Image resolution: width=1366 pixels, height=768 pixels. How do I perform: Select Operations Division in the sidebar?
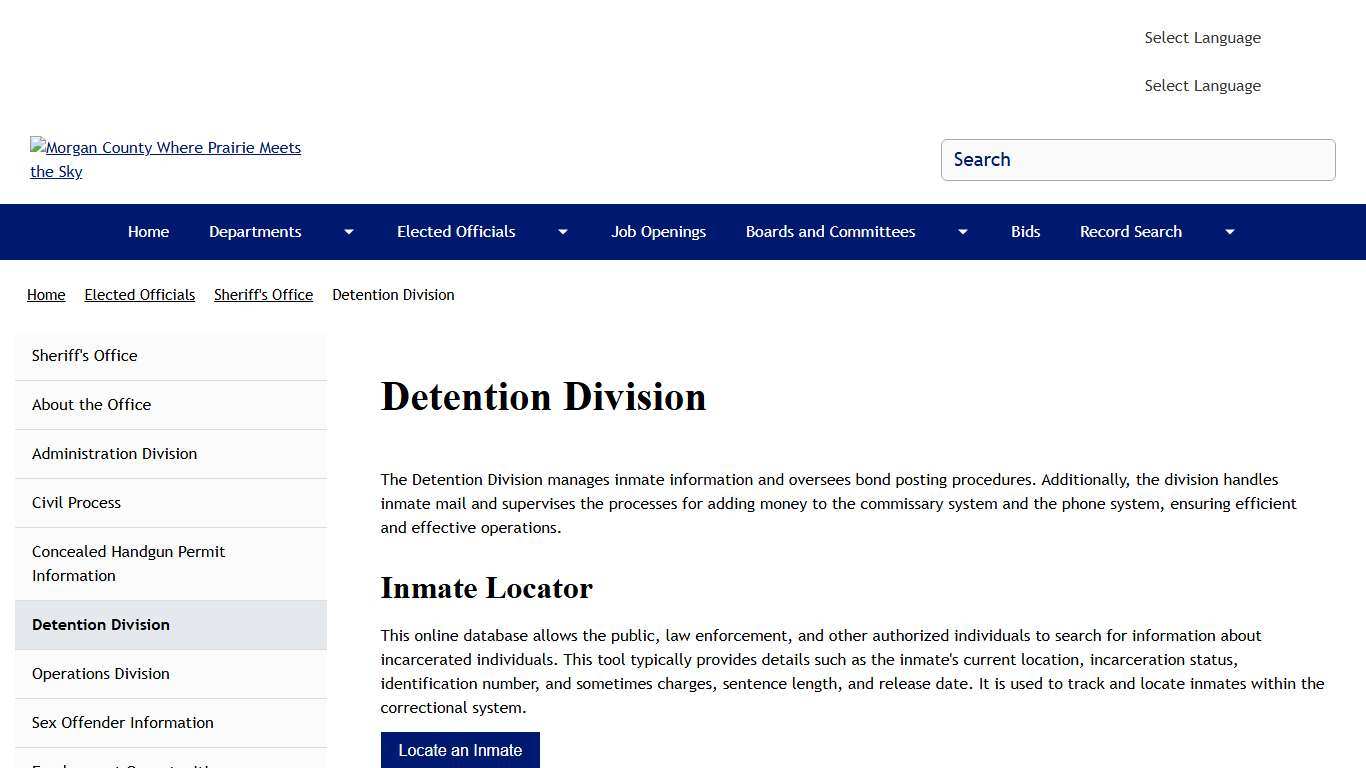pyautogui.click(x=100, y=673)
